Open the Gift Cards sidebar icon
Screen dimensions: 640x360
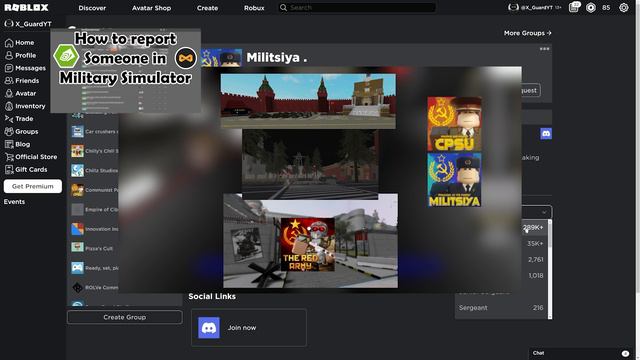(x=9, y=169)
